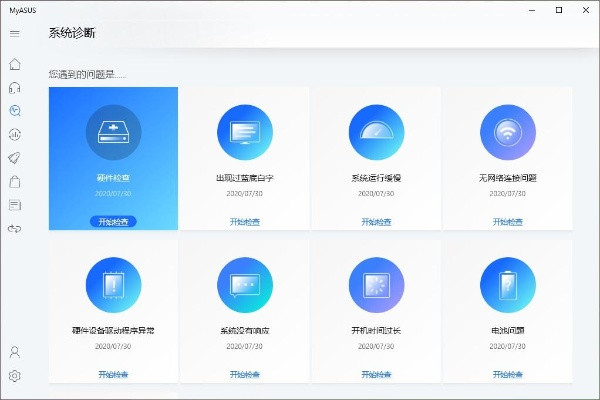This screenshot has height=400, width=600.
Task: Open the rocket icon in sidebar
Action: coord(15,158)
